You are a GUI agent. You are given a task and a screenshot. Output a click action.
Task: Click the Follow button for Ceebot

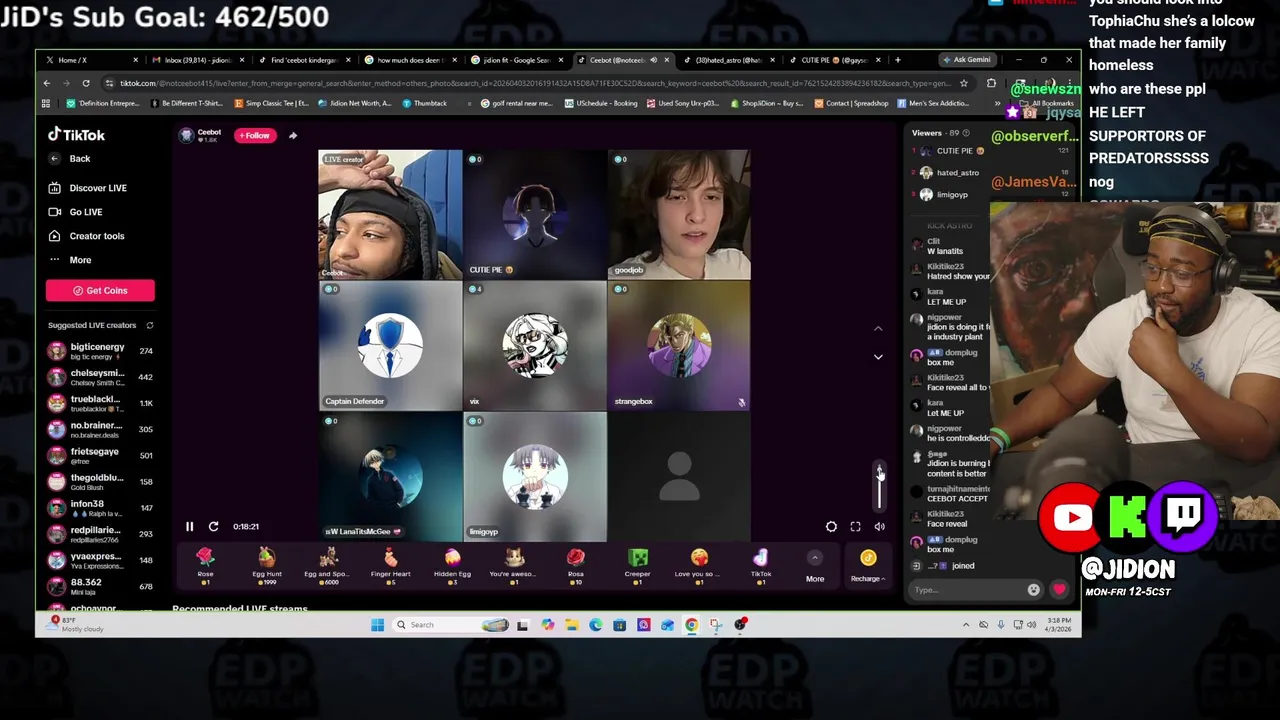pyautogui.click(x=254, y=135)
